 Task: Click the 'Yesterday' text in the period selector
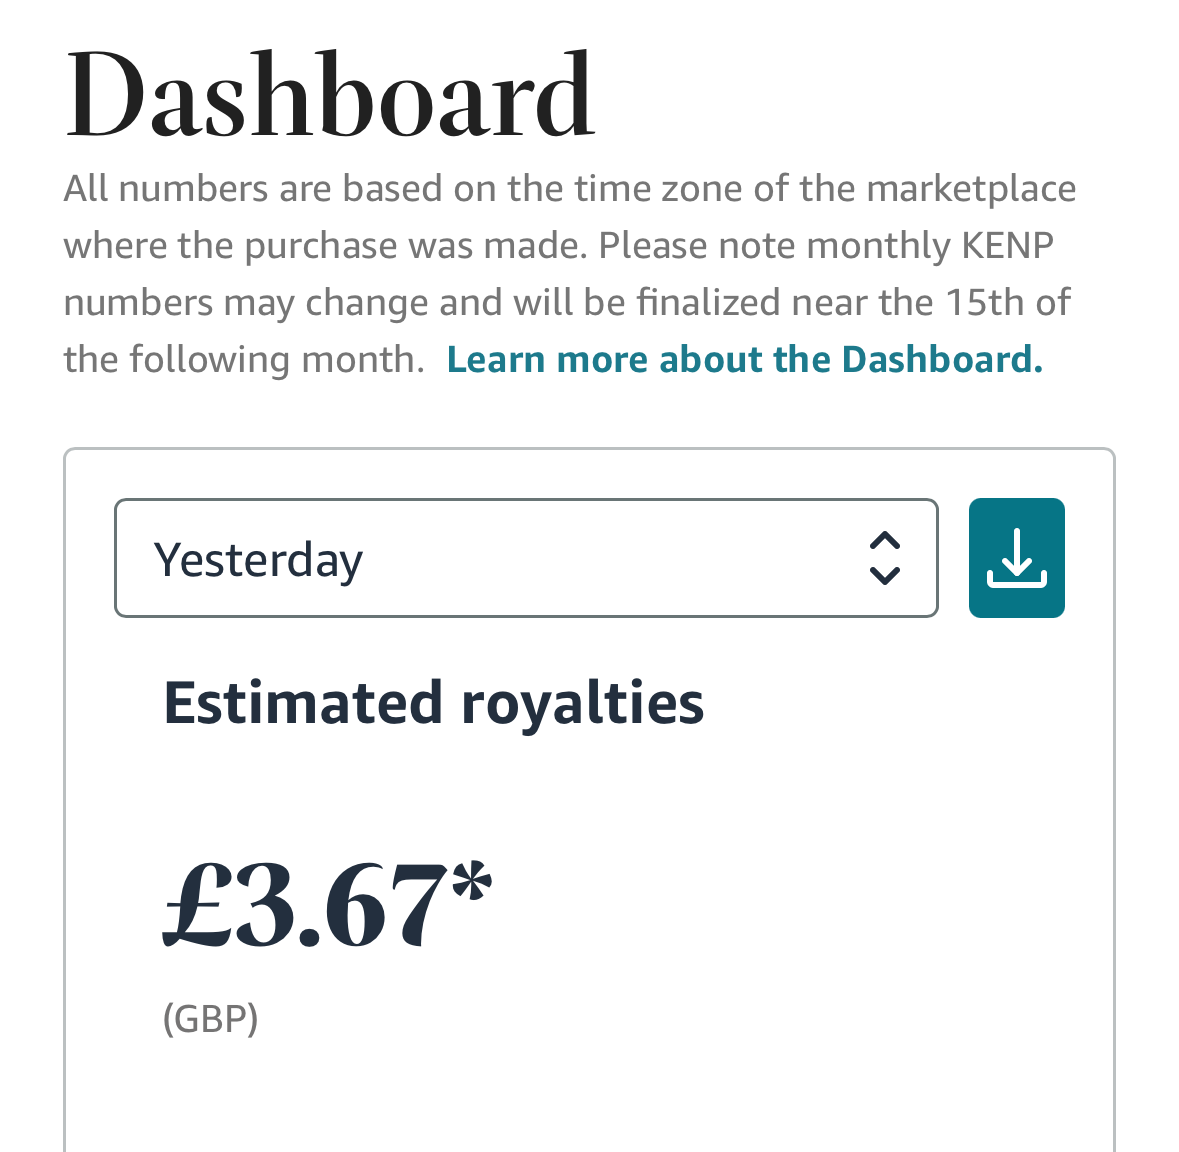coord(258,561)
